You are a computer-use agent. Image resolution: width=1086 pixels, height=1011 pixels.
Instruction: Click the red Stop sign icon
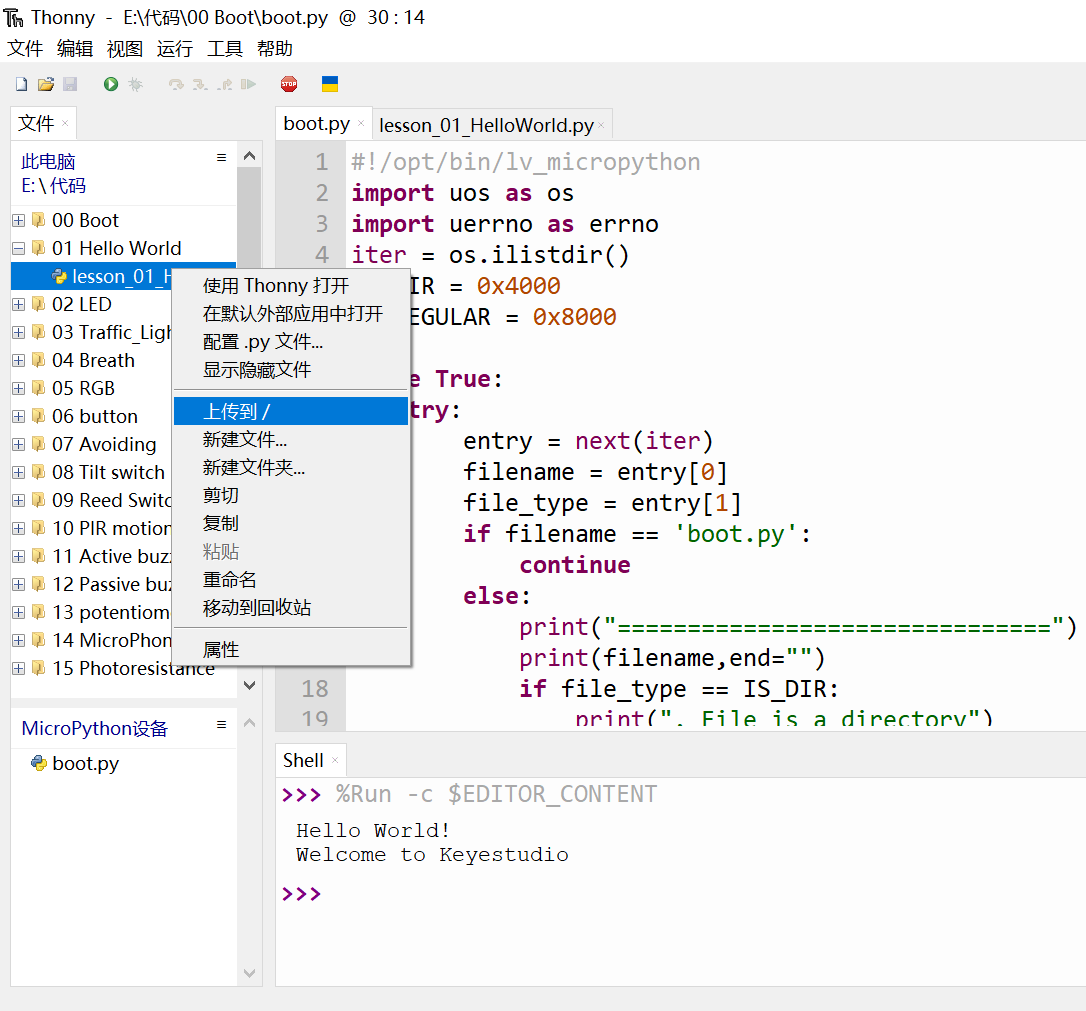coord(289,84)
